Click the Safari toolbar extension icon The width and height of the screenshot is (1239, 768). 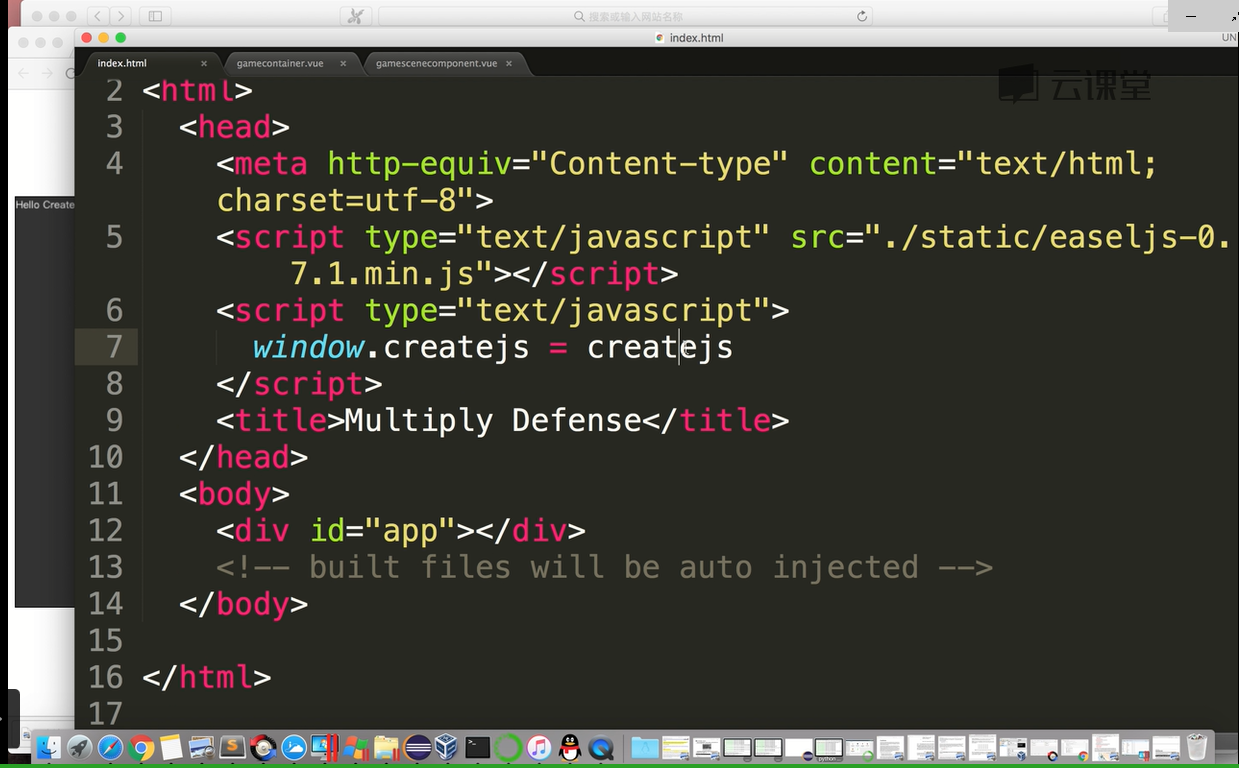pos(355,16)
